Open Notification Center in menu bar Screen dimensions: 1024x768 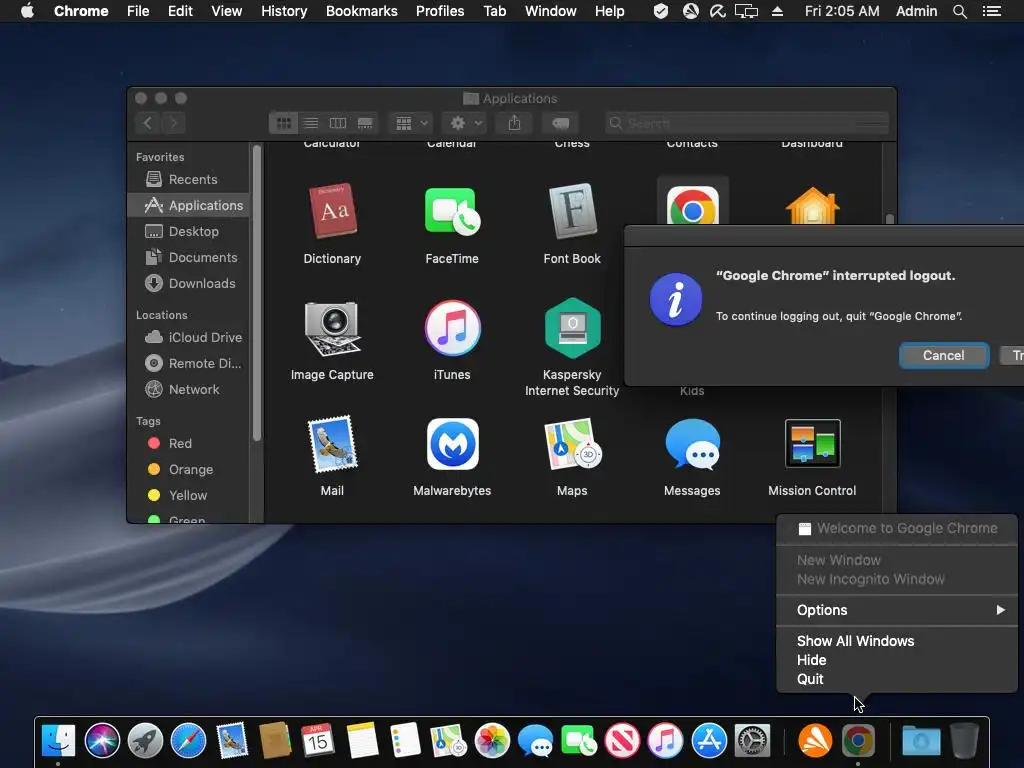pos(991,11)
